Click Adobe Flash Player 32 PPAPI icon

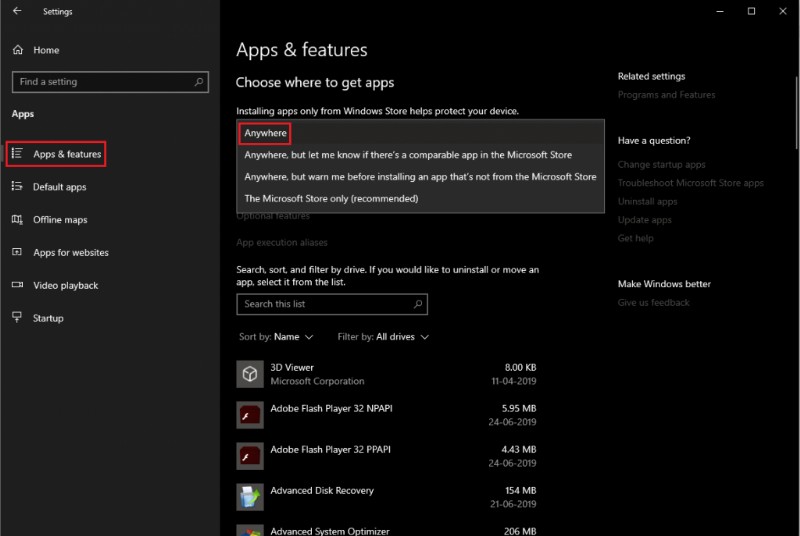coord(250,456)
